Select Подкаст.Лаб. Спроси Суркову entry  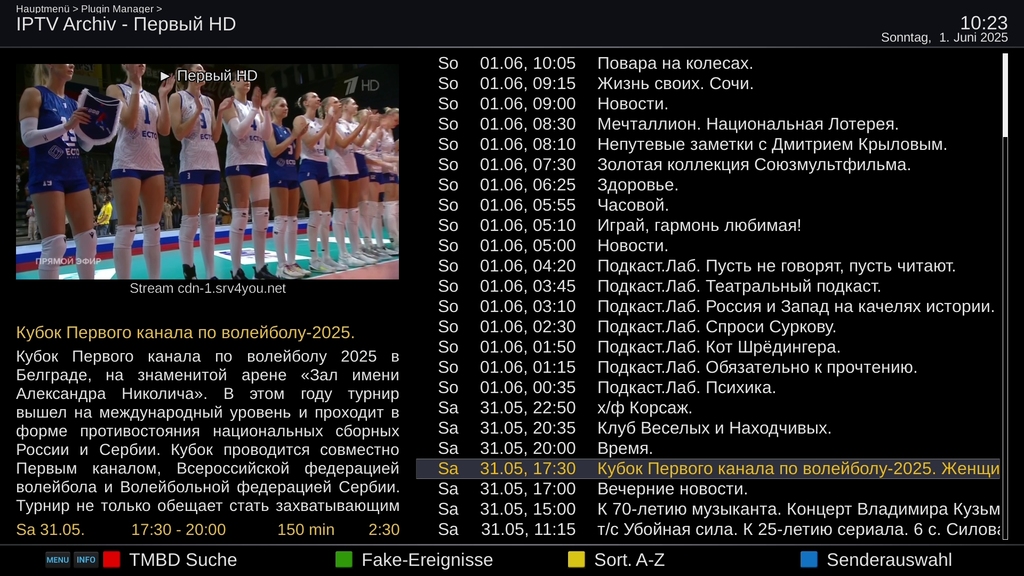[708, 327]
